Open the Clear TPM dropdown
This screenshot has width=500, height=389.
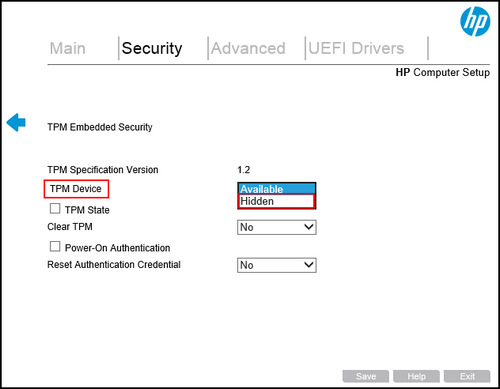[x=277, y=227]
